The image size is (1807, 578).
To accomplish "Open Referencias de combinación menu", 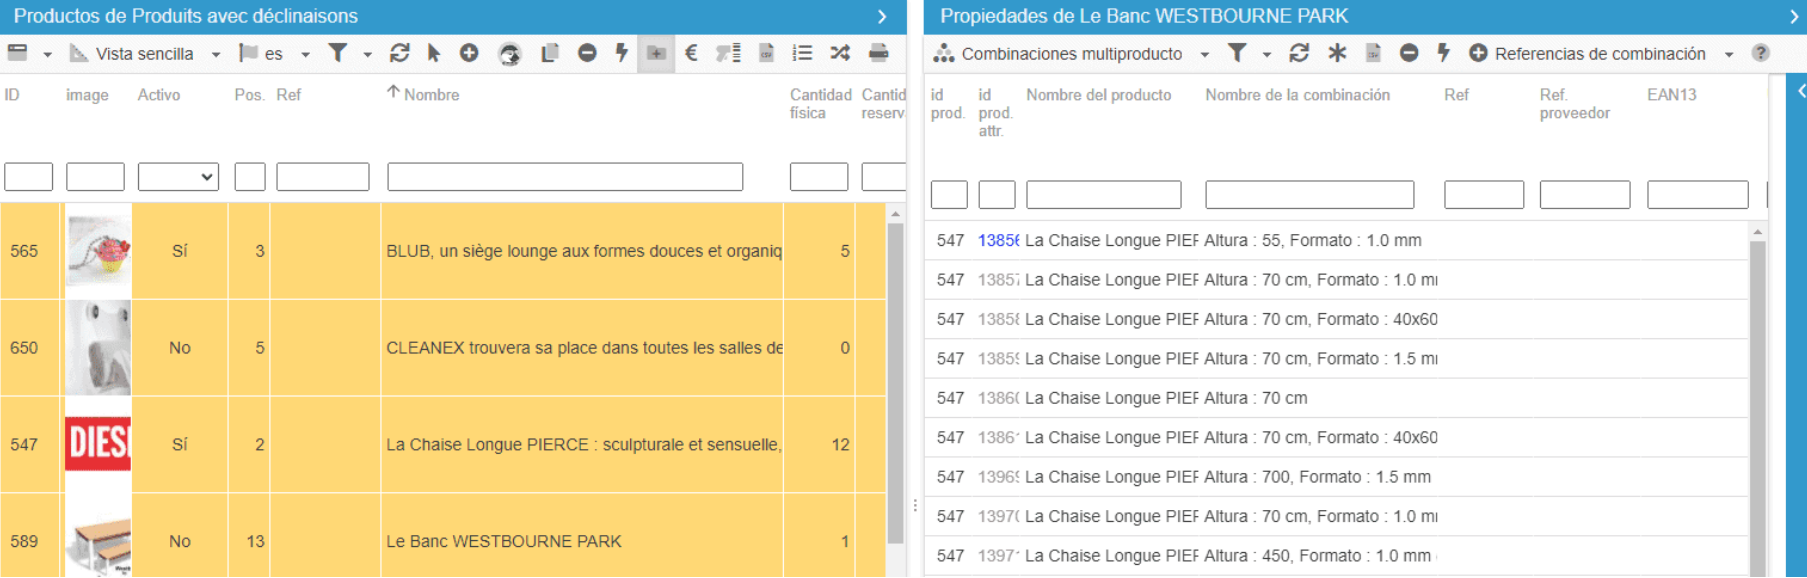I will pos(1600,54).
